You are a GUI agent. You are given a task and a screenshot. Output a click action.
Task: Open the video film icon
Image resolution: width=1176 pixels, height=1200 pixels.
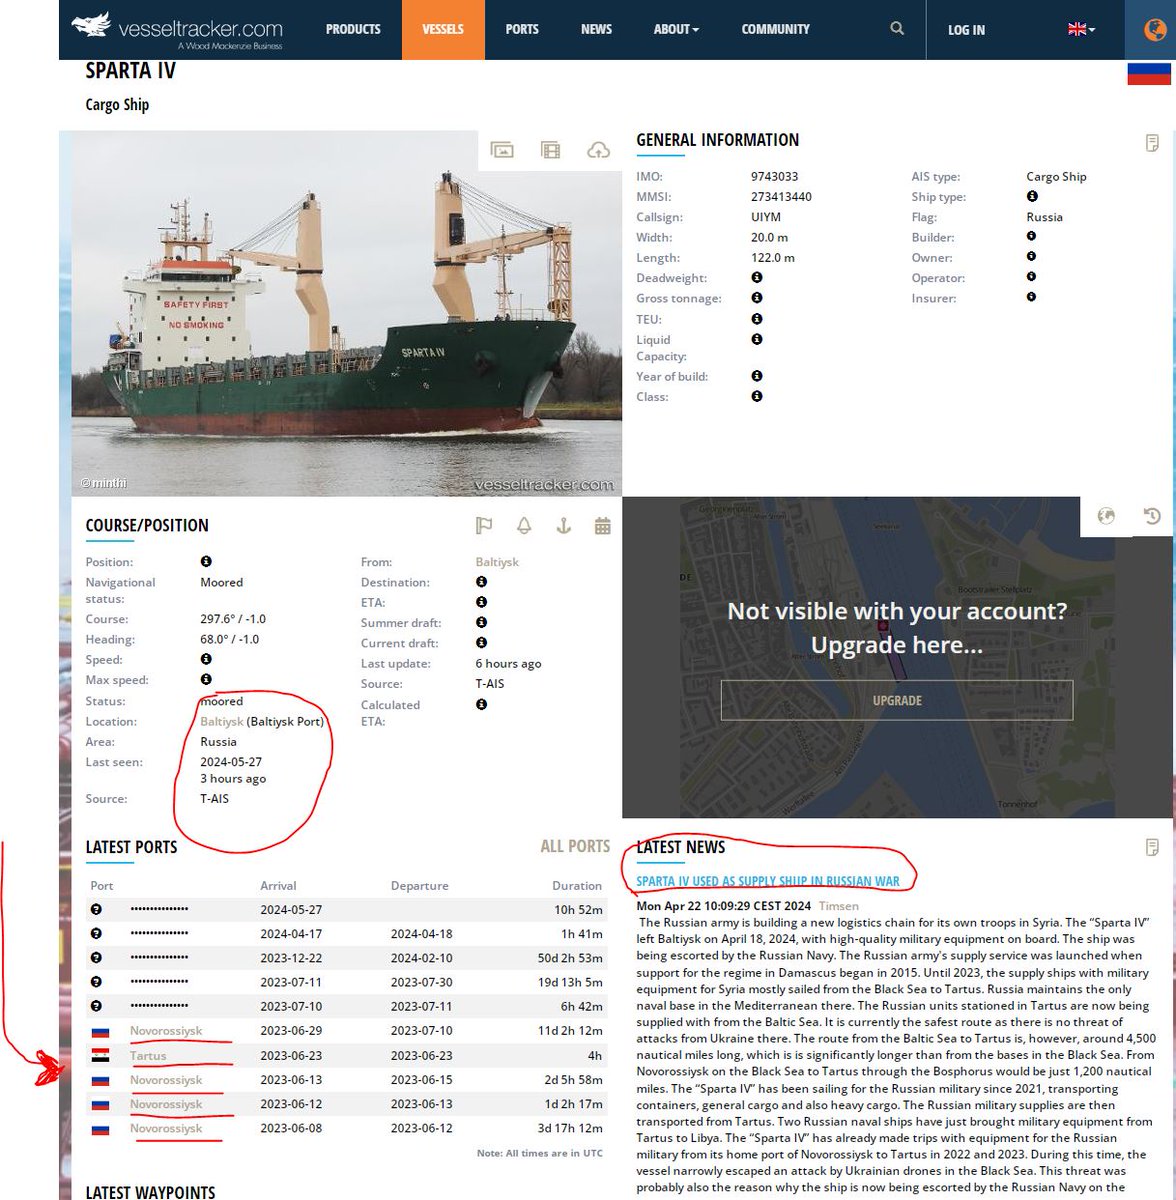(550, 150)
